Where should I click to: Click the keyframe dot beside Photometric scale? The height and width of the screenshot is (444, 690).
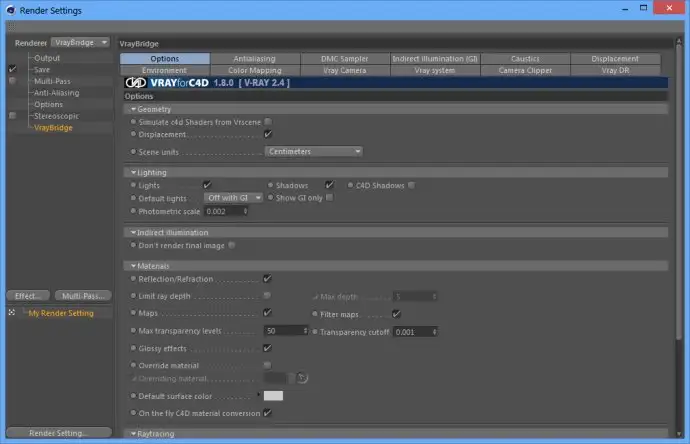[x=133, y=211]
